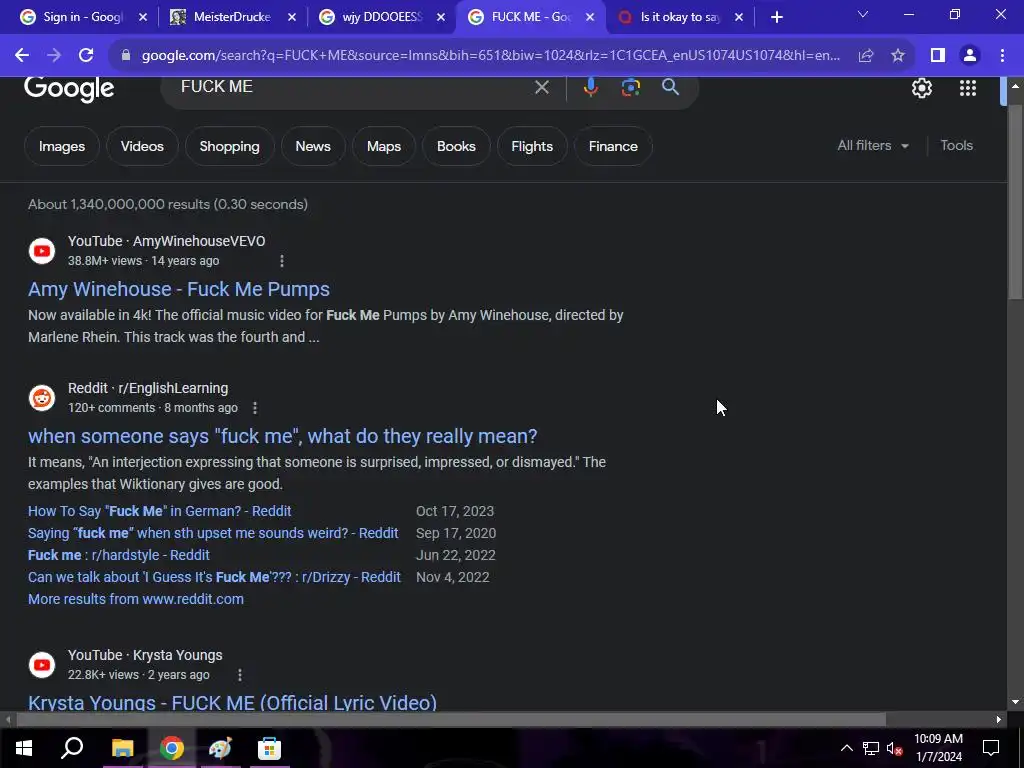Filter results by Flights
The height and width of the screenshot is (768, 1024).
pos(532,146)
